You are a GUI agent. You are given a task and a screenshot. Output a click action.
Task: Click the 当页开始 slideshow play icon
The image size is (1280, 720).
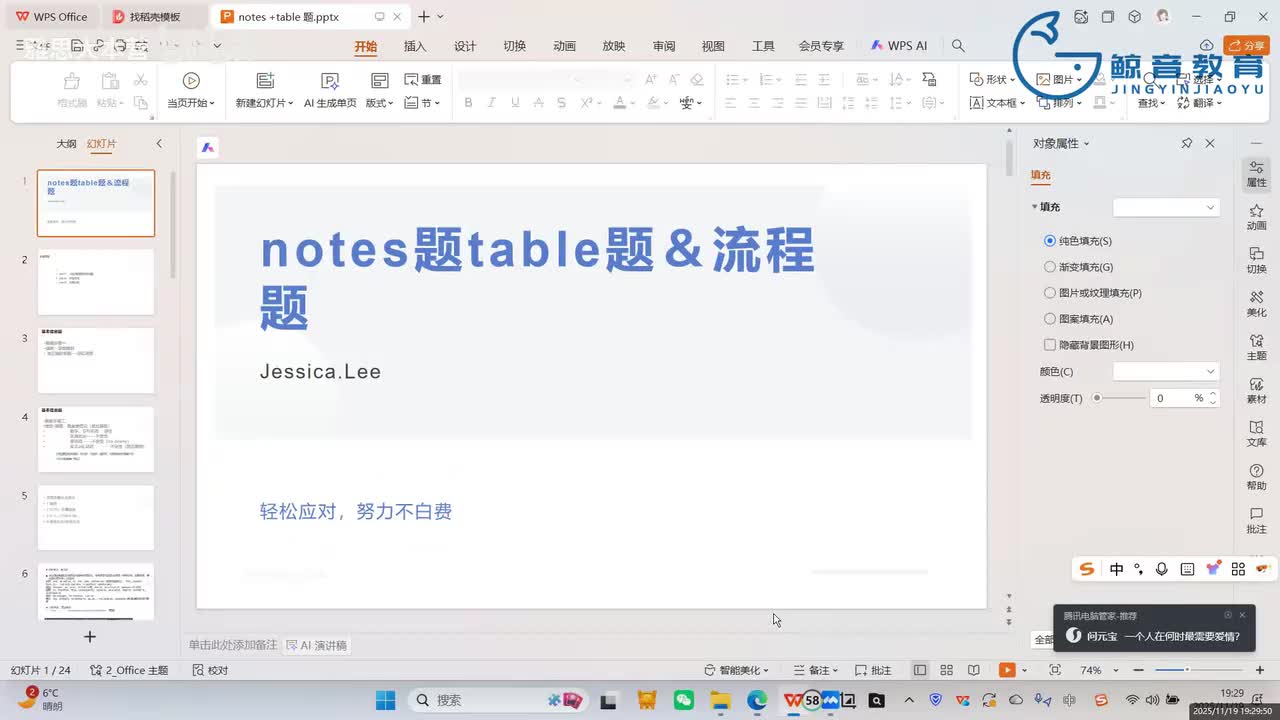tap(191, 80)
